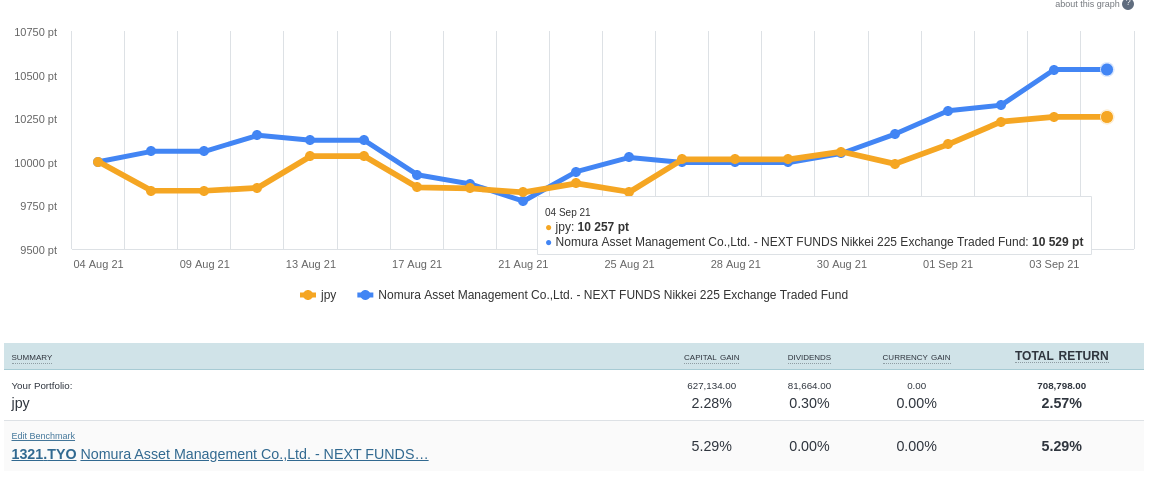Screen dimensions: 1157x490
Task: Click the Currency Gain column header
Action: (x=916, y=357)
